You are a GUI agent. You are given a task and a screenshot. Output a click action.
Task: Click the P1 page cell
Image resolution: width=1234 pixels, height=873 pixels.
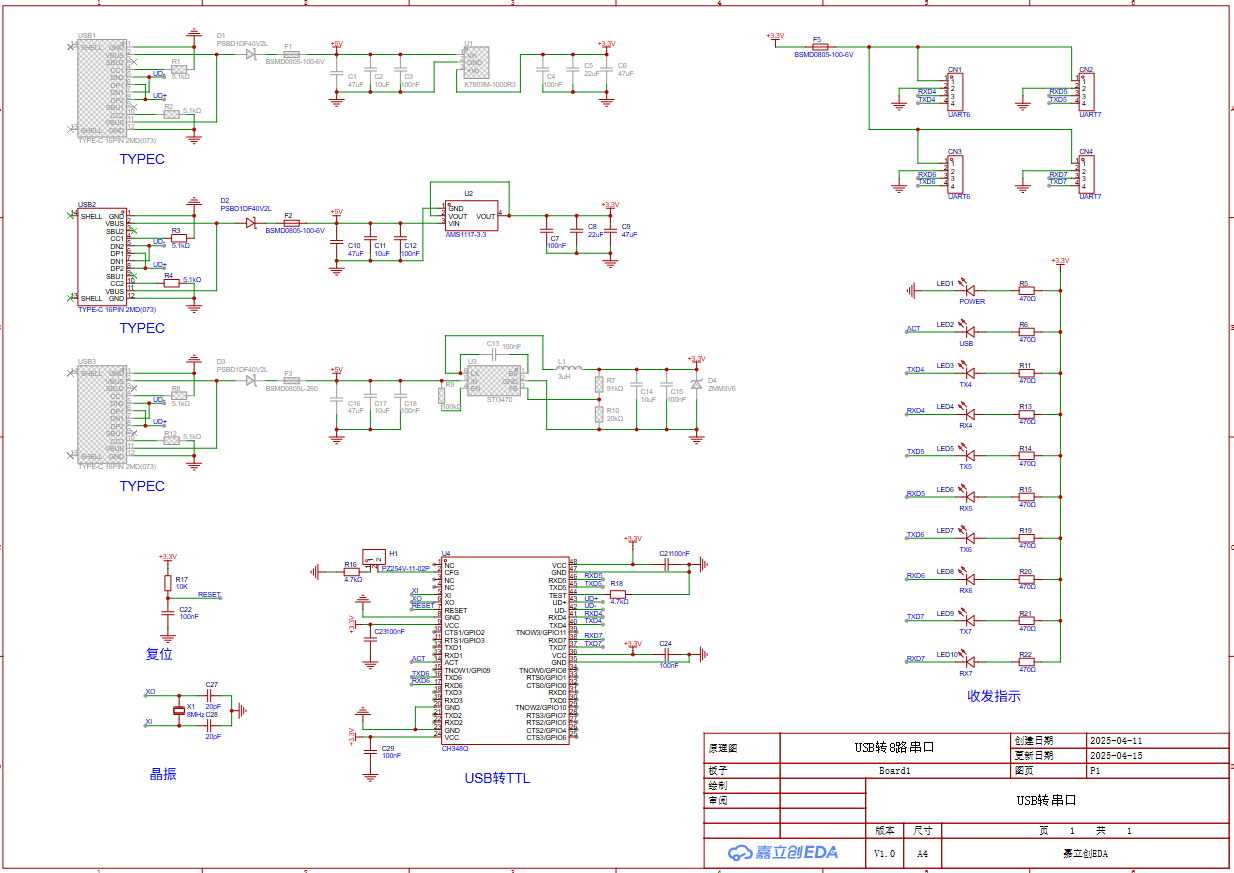[x=1157, y=771]
